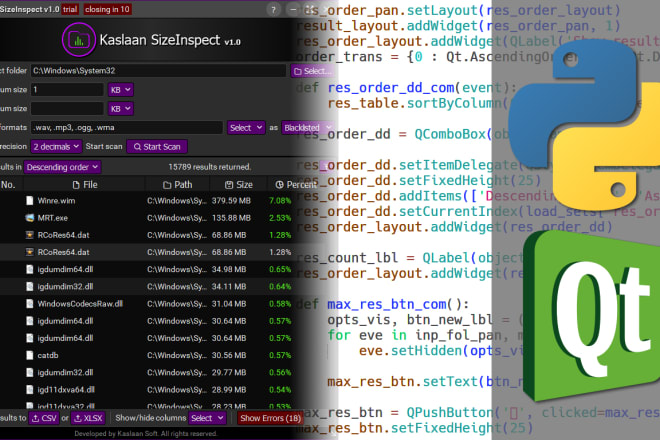This screenshot has width=660, height=440.
Task: Click the 28.99 MB size cell
Action: tap(229, 390)
